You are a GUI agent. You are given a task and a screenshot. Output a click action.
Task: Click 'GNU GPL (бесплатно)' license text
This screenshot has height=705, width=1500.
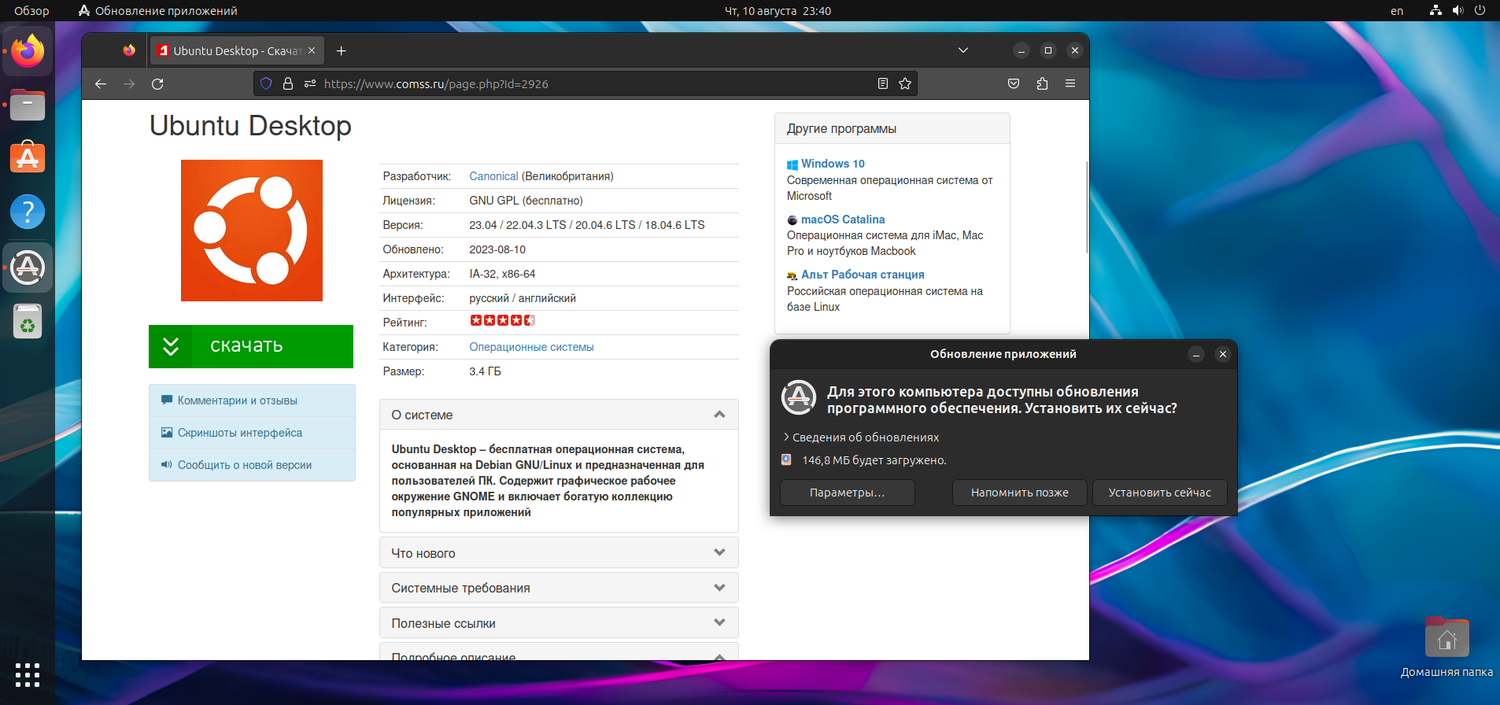[526, 200]
